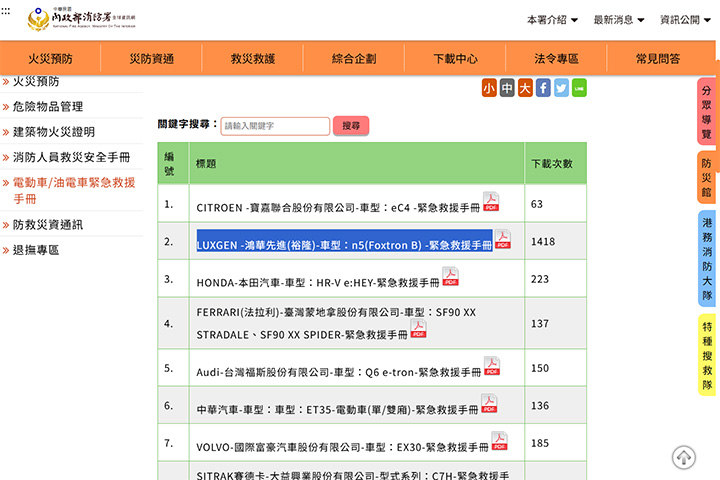
Task: Open sidebar link 電動車/油電車緊急救援手冊
Action: (x=74, y=191)
